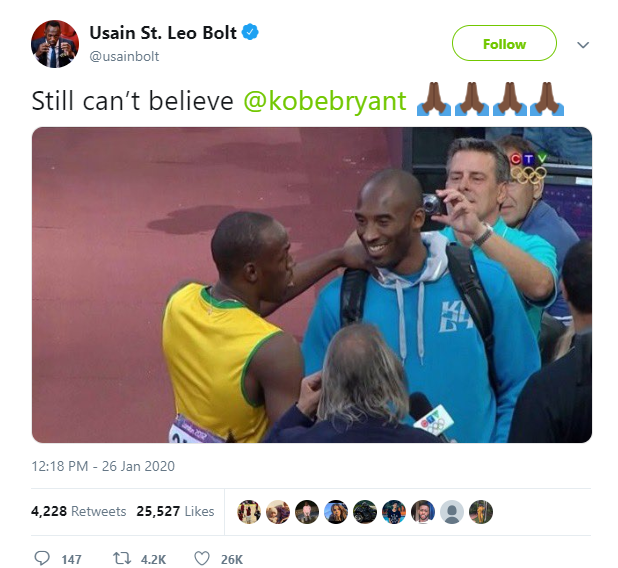Follow Usain St. Leo Bolt
This screenshot has width=618, height=568.
504,43
